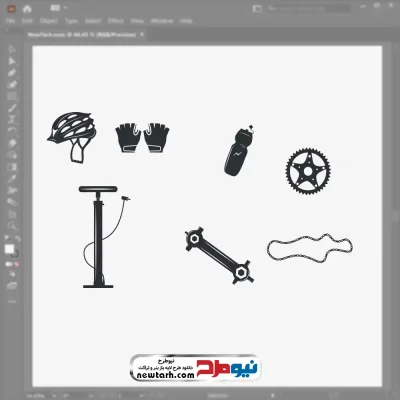The width and height of the screenshot is (400, 400).
Task: Swap fill and stroke colors
Action: point(17,239)
